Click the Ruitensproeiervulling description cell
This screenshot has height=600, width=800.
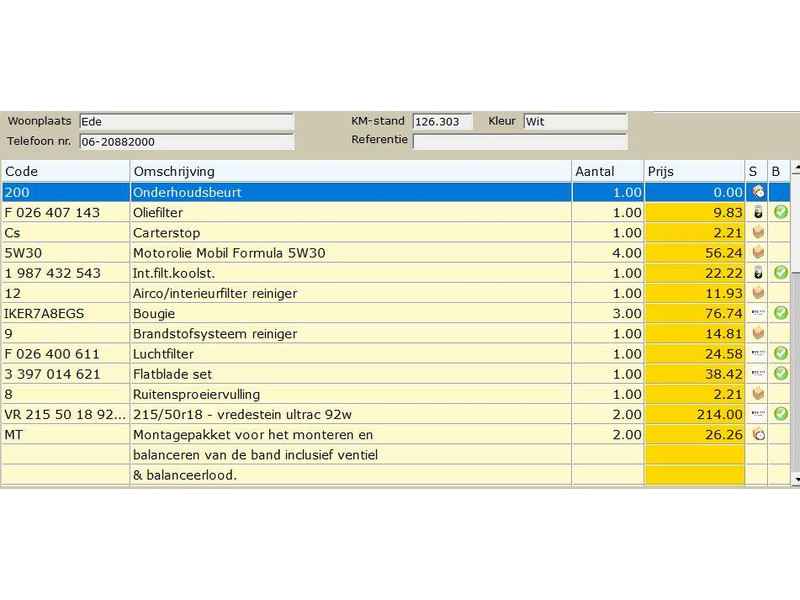[x=351, y=394]
